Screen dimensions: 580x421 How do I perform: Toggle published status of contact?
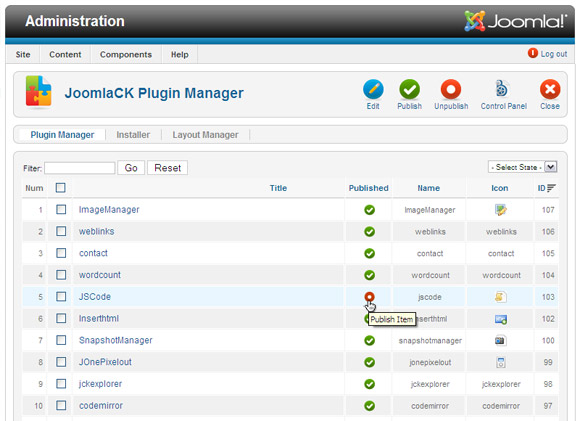click(x=369, y=253)
